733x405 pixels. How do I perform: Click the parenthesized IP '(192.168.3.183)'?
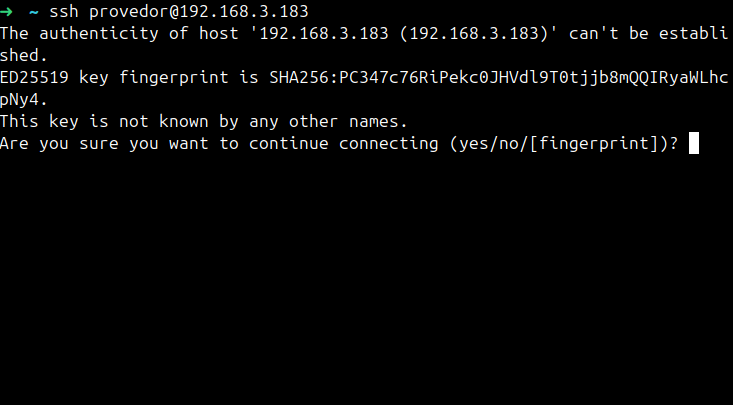coord(479,33)
